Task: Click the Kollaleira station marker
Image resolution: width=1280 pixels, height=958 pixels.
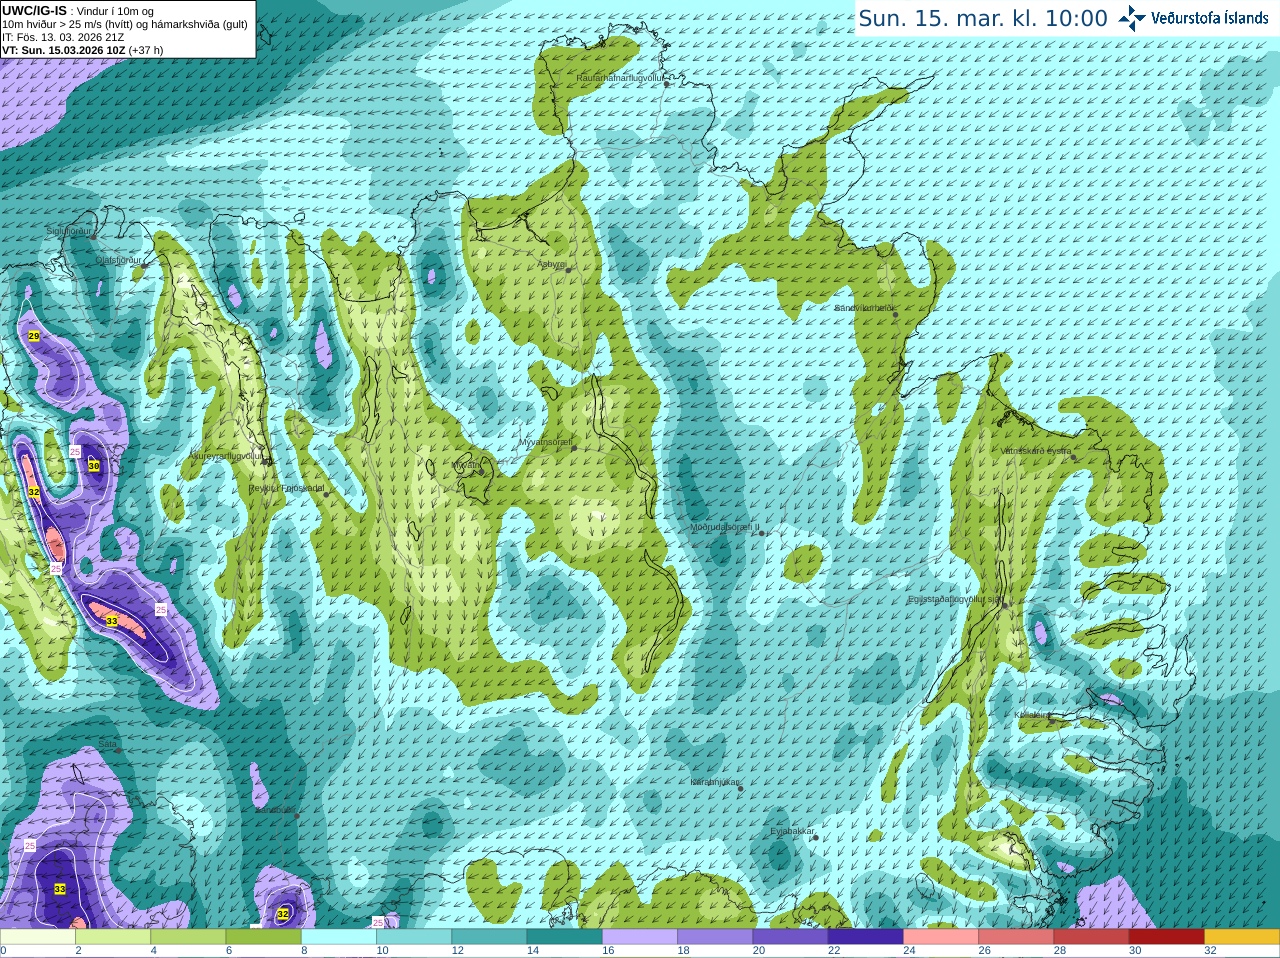Action: (1052, 719)
